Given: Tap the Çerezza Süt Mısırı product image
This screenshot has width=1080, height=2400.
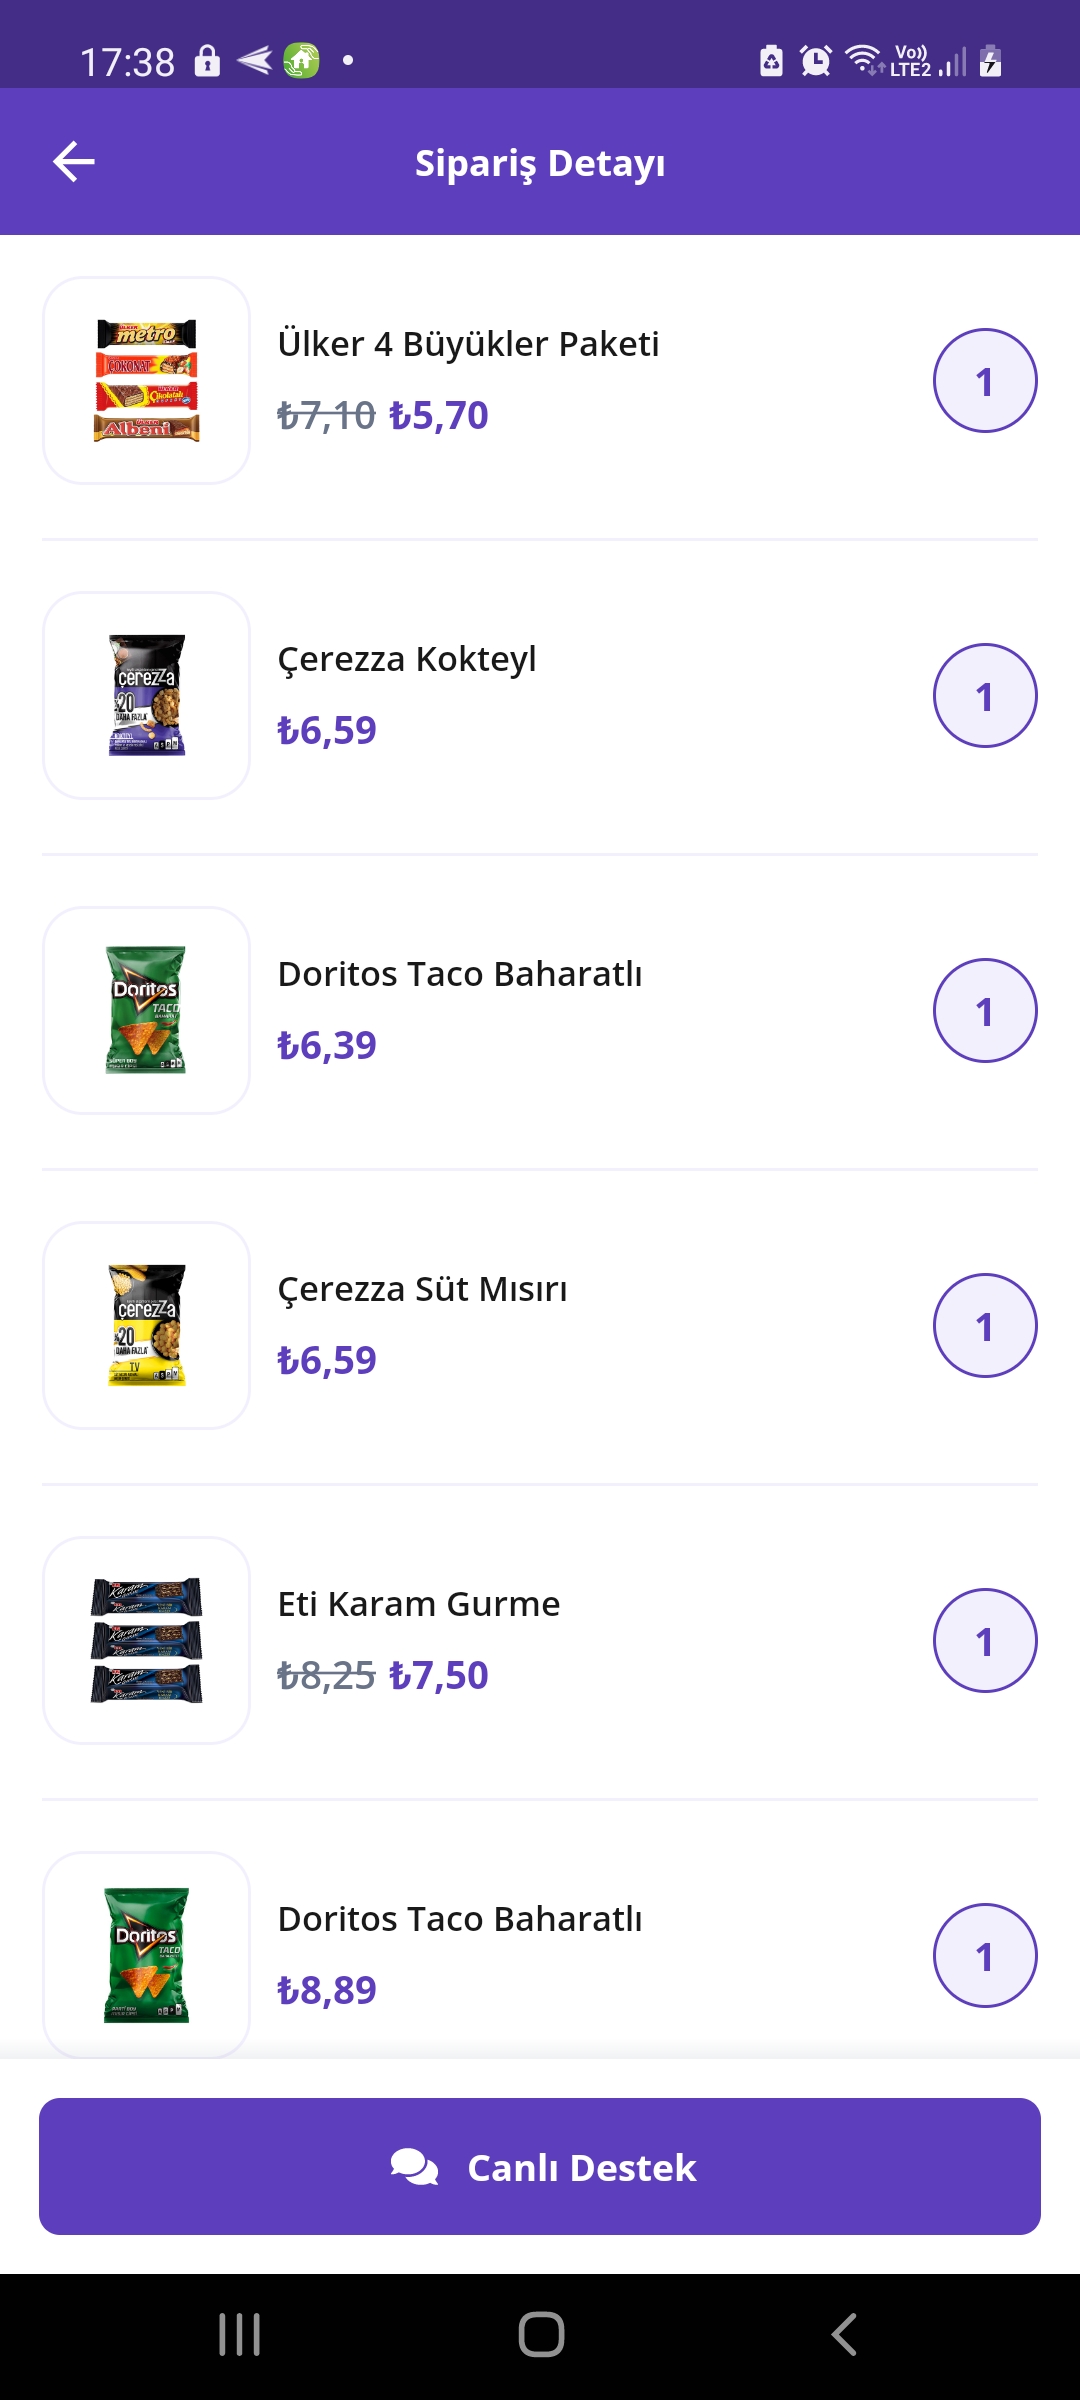Looking at the screenshot, I should [146, 1326].
